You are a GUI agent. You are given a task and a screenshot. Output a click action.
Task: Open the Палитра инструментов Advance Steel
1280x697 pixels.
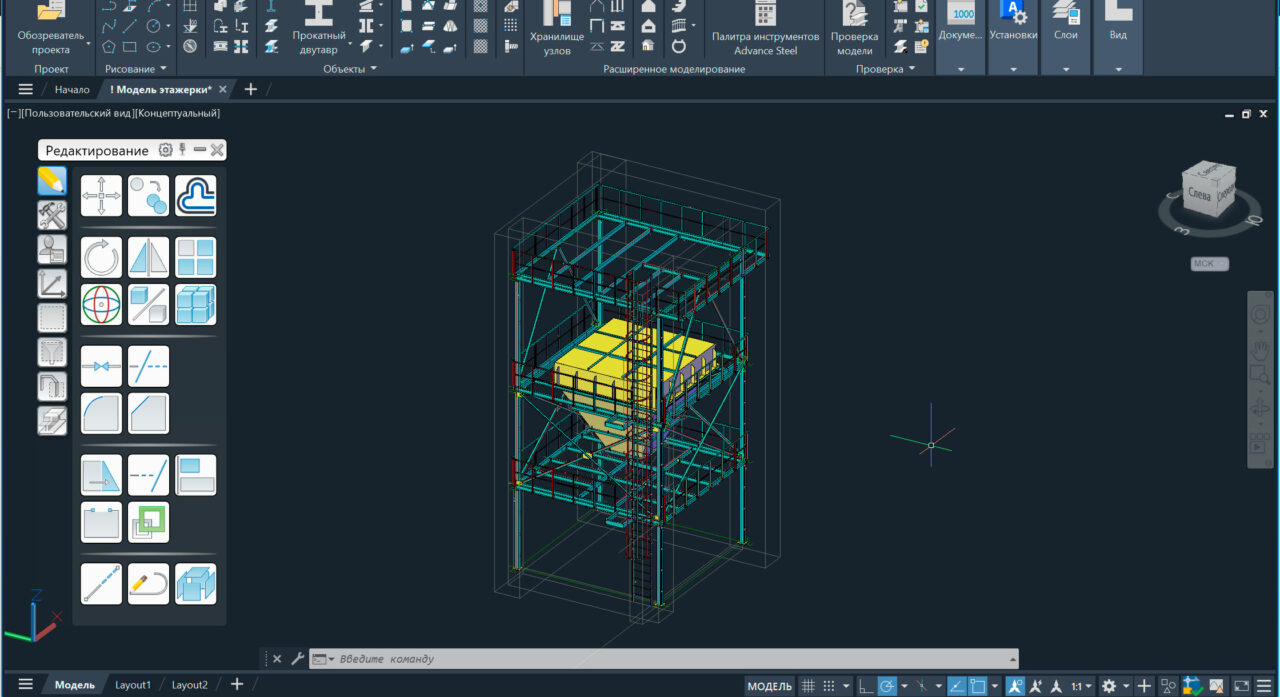coord(764,30)
